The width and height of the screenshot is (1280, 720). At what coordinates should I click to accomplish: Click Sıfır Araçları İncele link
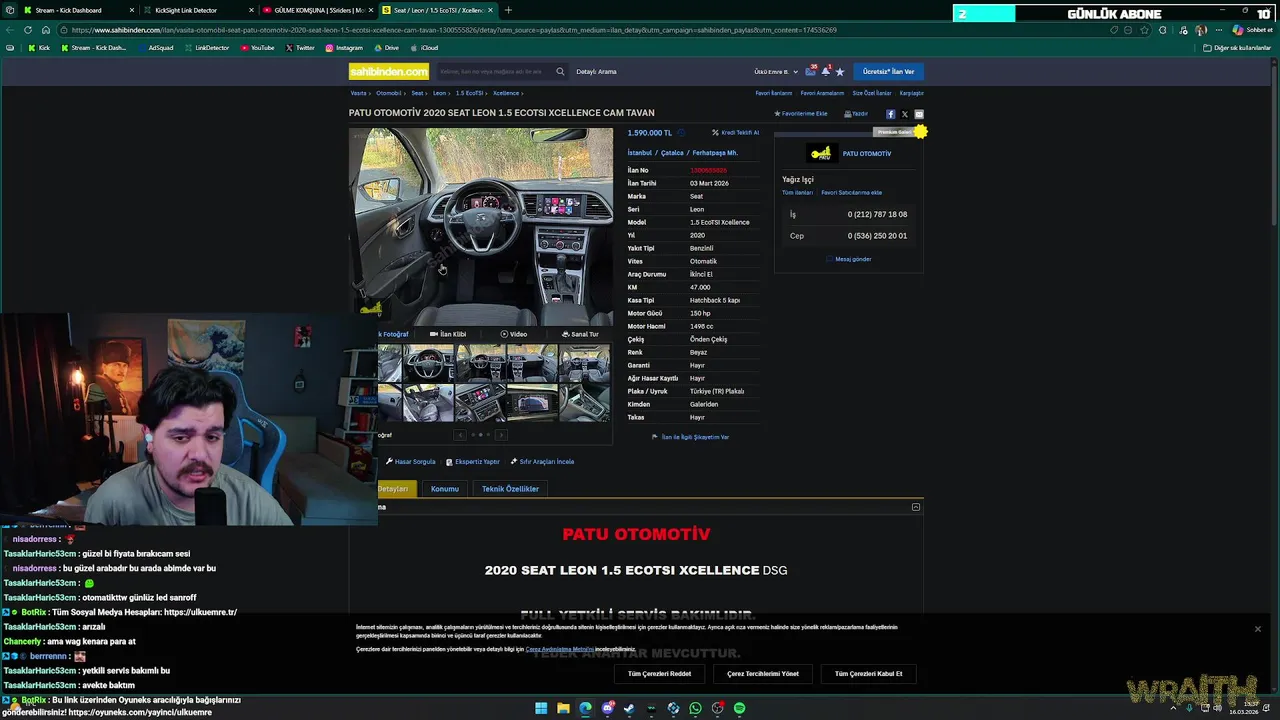tap(542, 462)
